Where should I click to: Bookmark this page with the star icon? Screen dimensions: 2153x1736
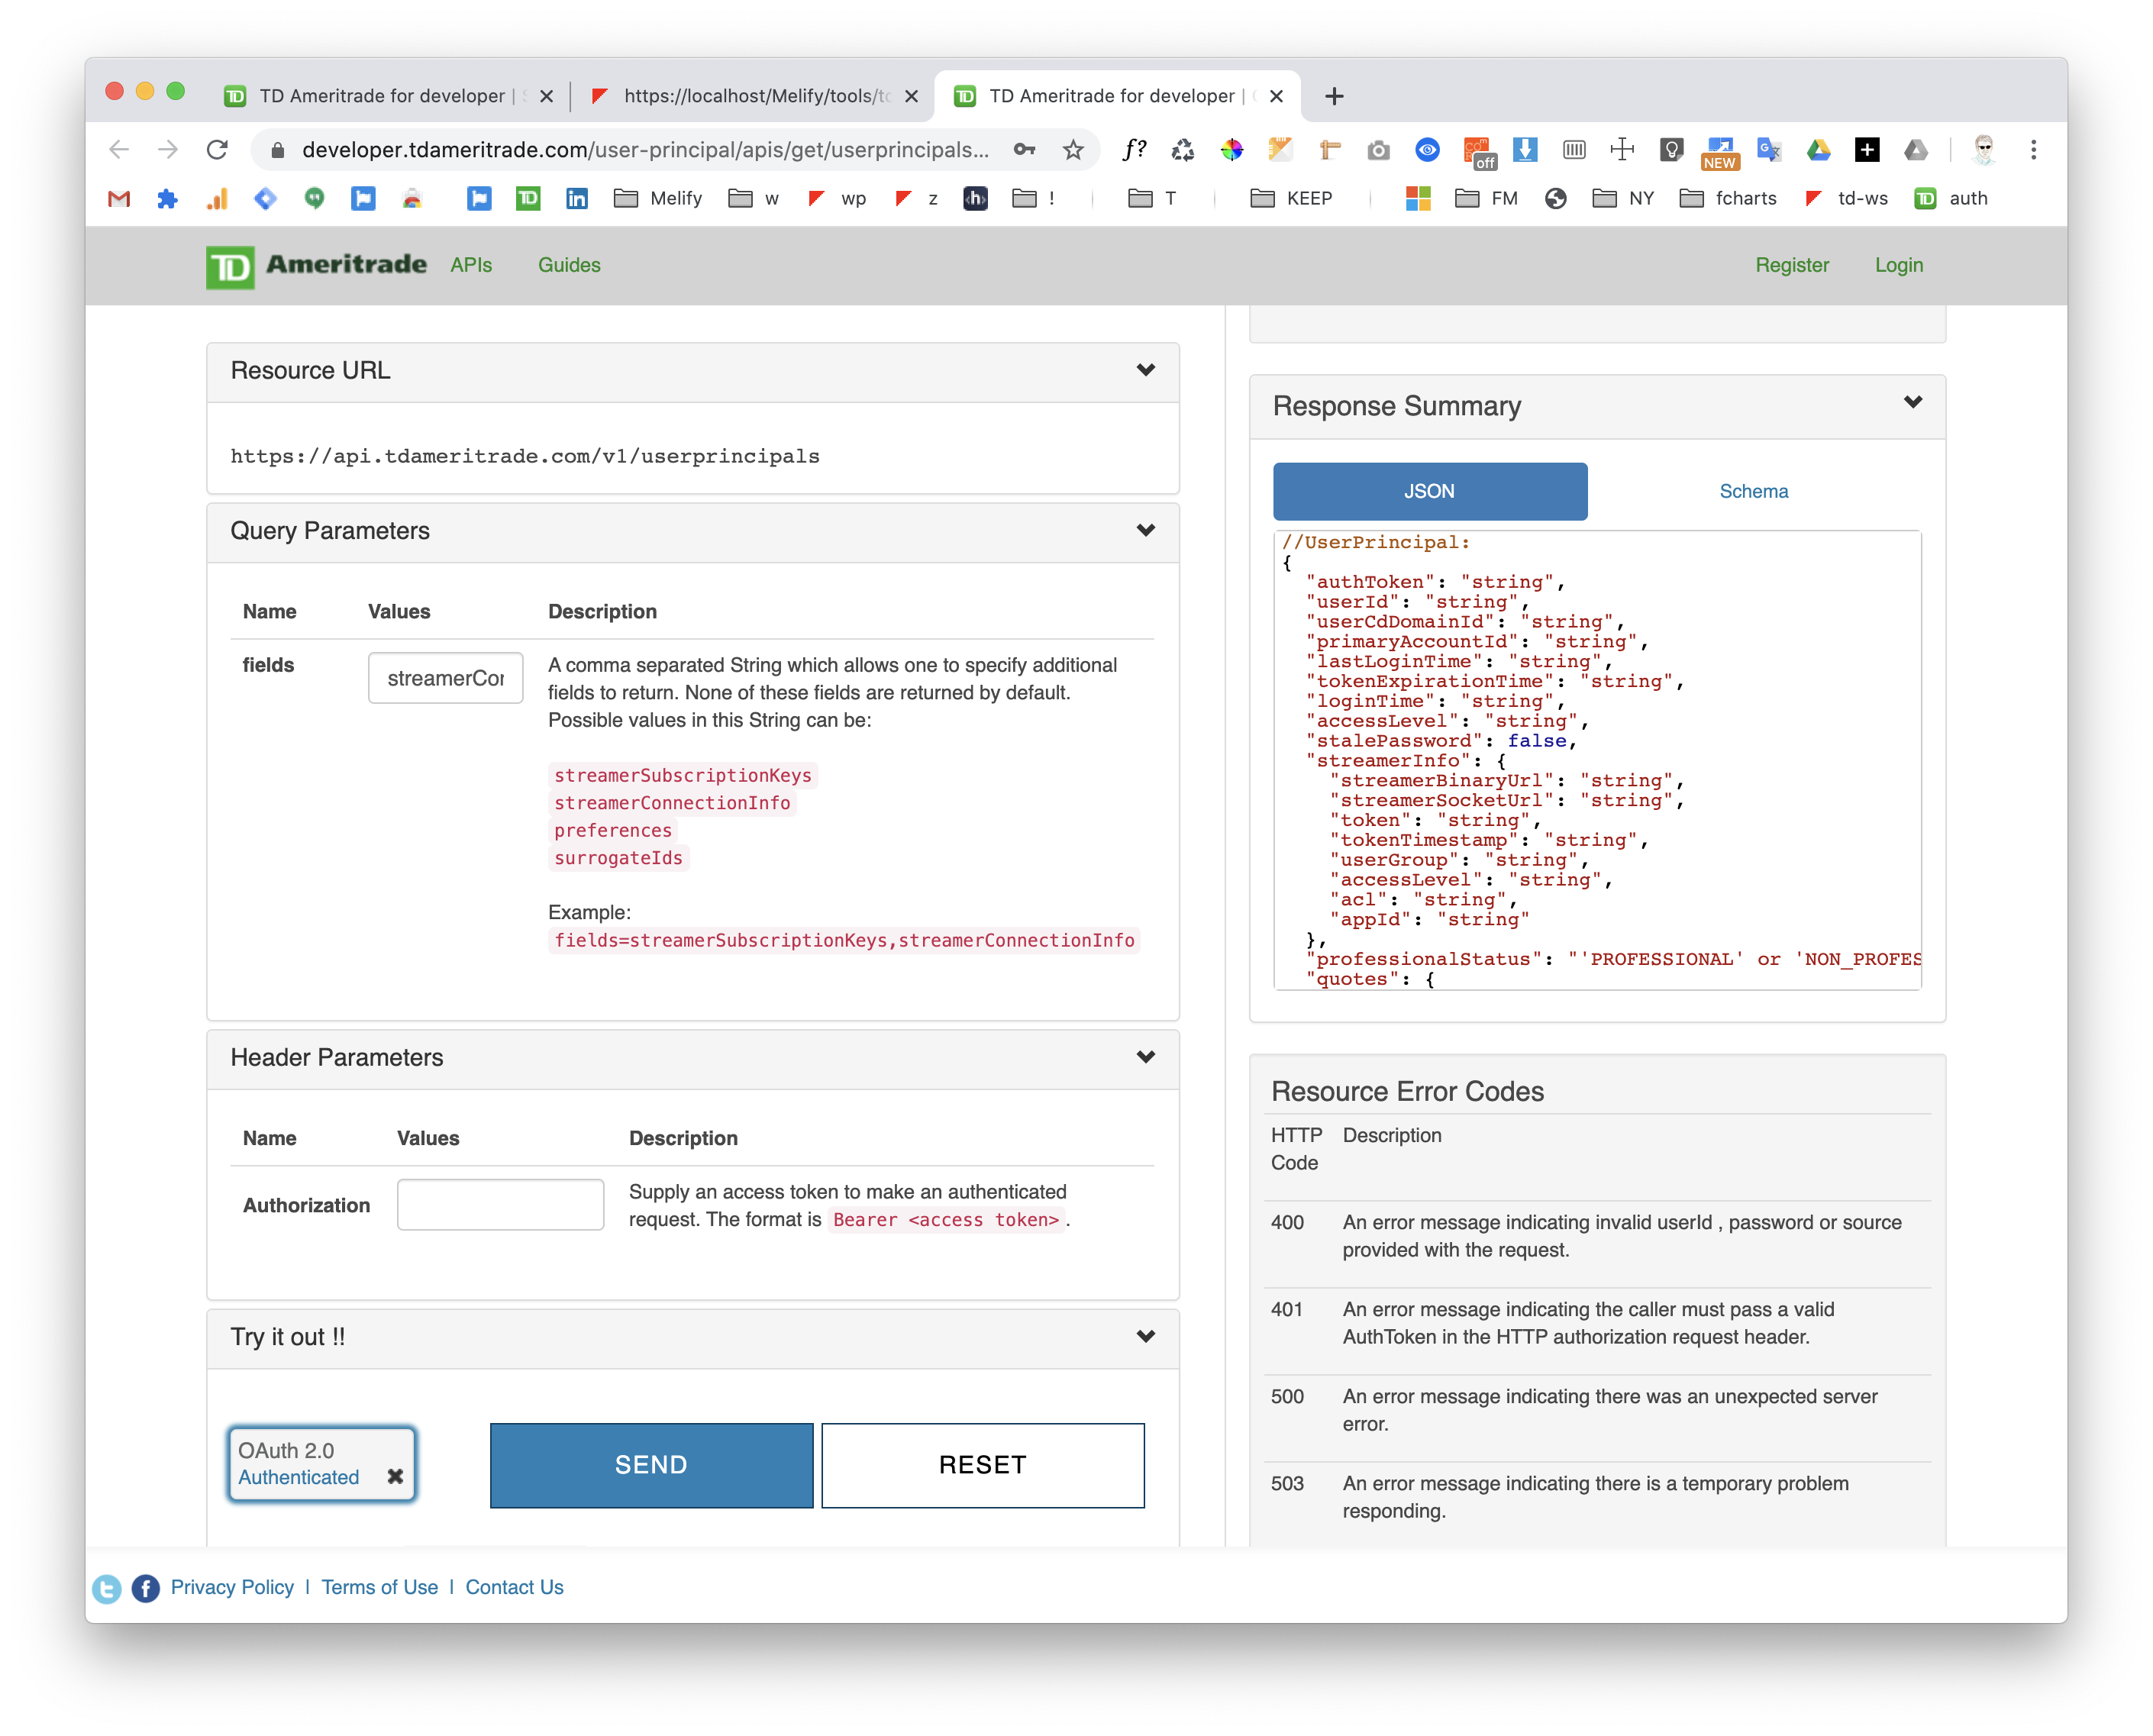pos(1073,150)
